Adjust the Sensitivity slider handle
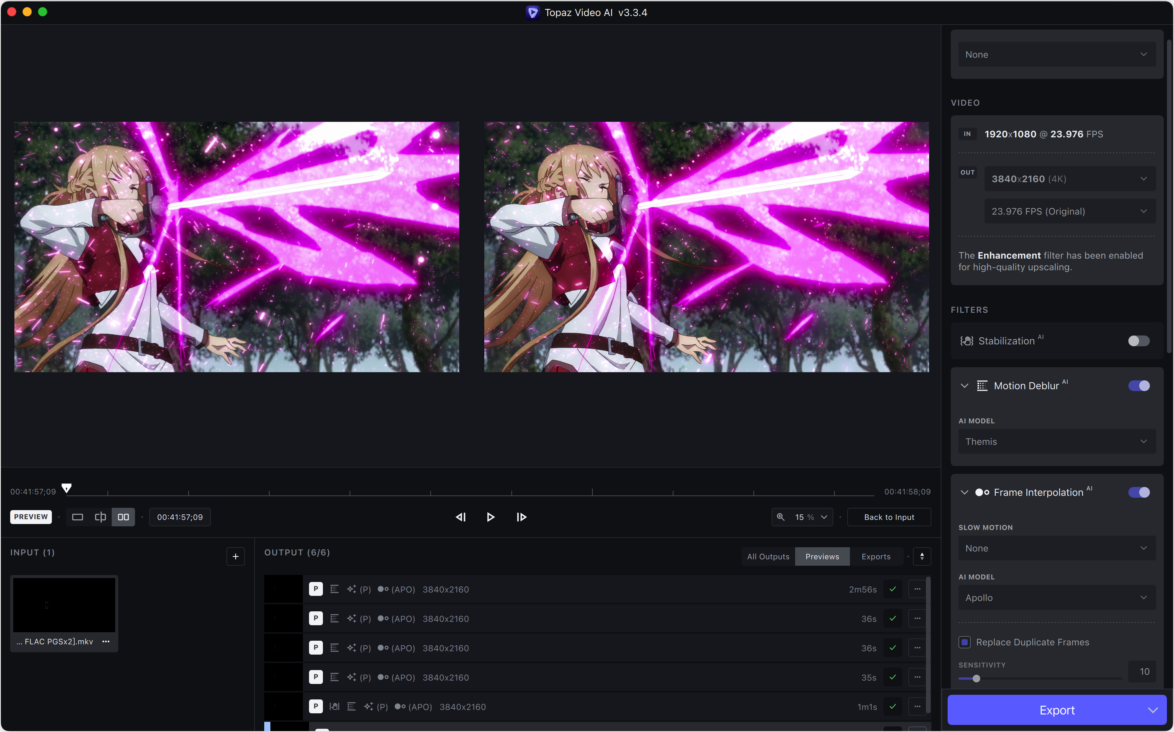The width and height of the screenshot is (1174, 732). (976, 679)
